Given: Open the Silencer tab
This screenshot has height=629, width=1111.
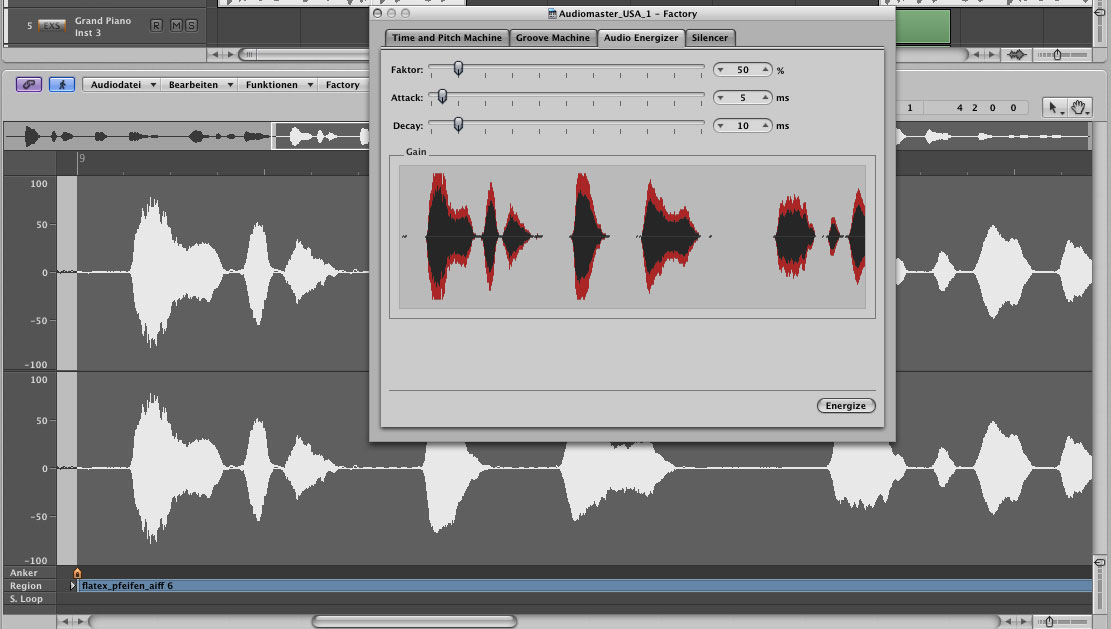Looking at the screenshot, I should [710, 37].
